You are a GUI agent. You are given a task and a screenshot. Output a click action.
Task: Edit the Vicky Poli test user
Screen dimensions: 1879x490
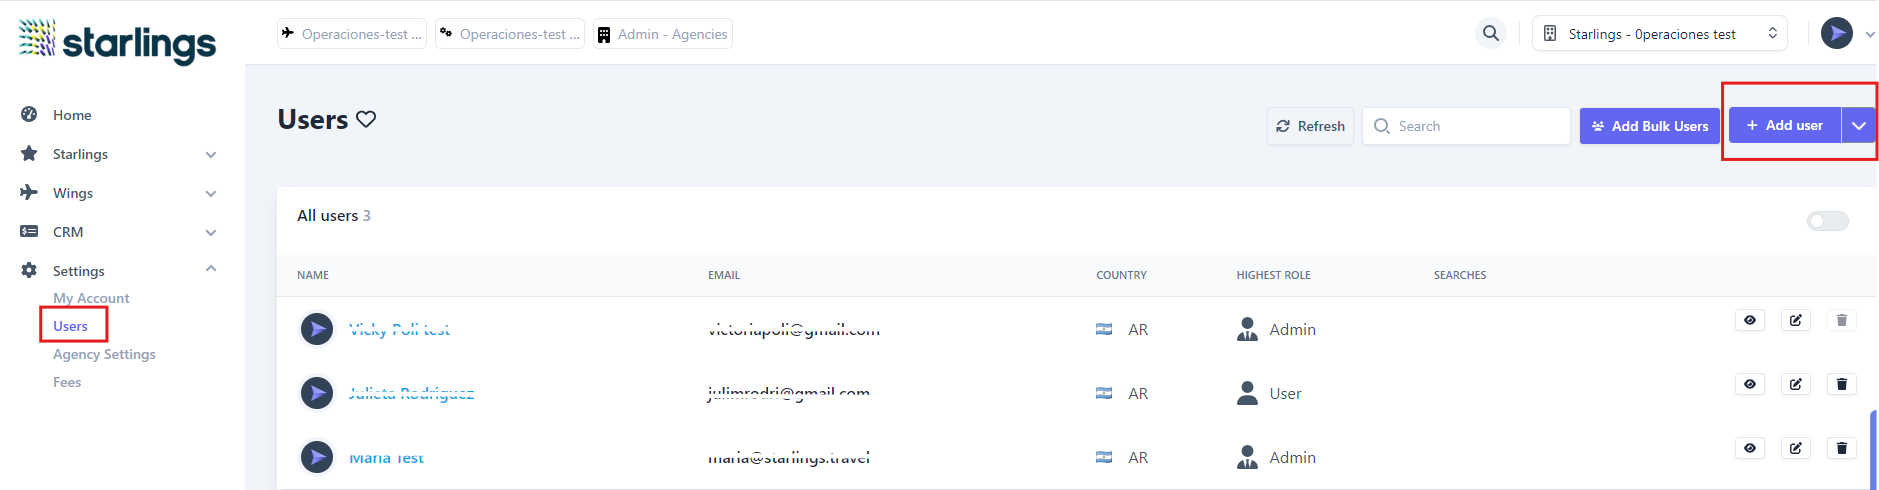pyautogui.click(x=1795, y=320)
